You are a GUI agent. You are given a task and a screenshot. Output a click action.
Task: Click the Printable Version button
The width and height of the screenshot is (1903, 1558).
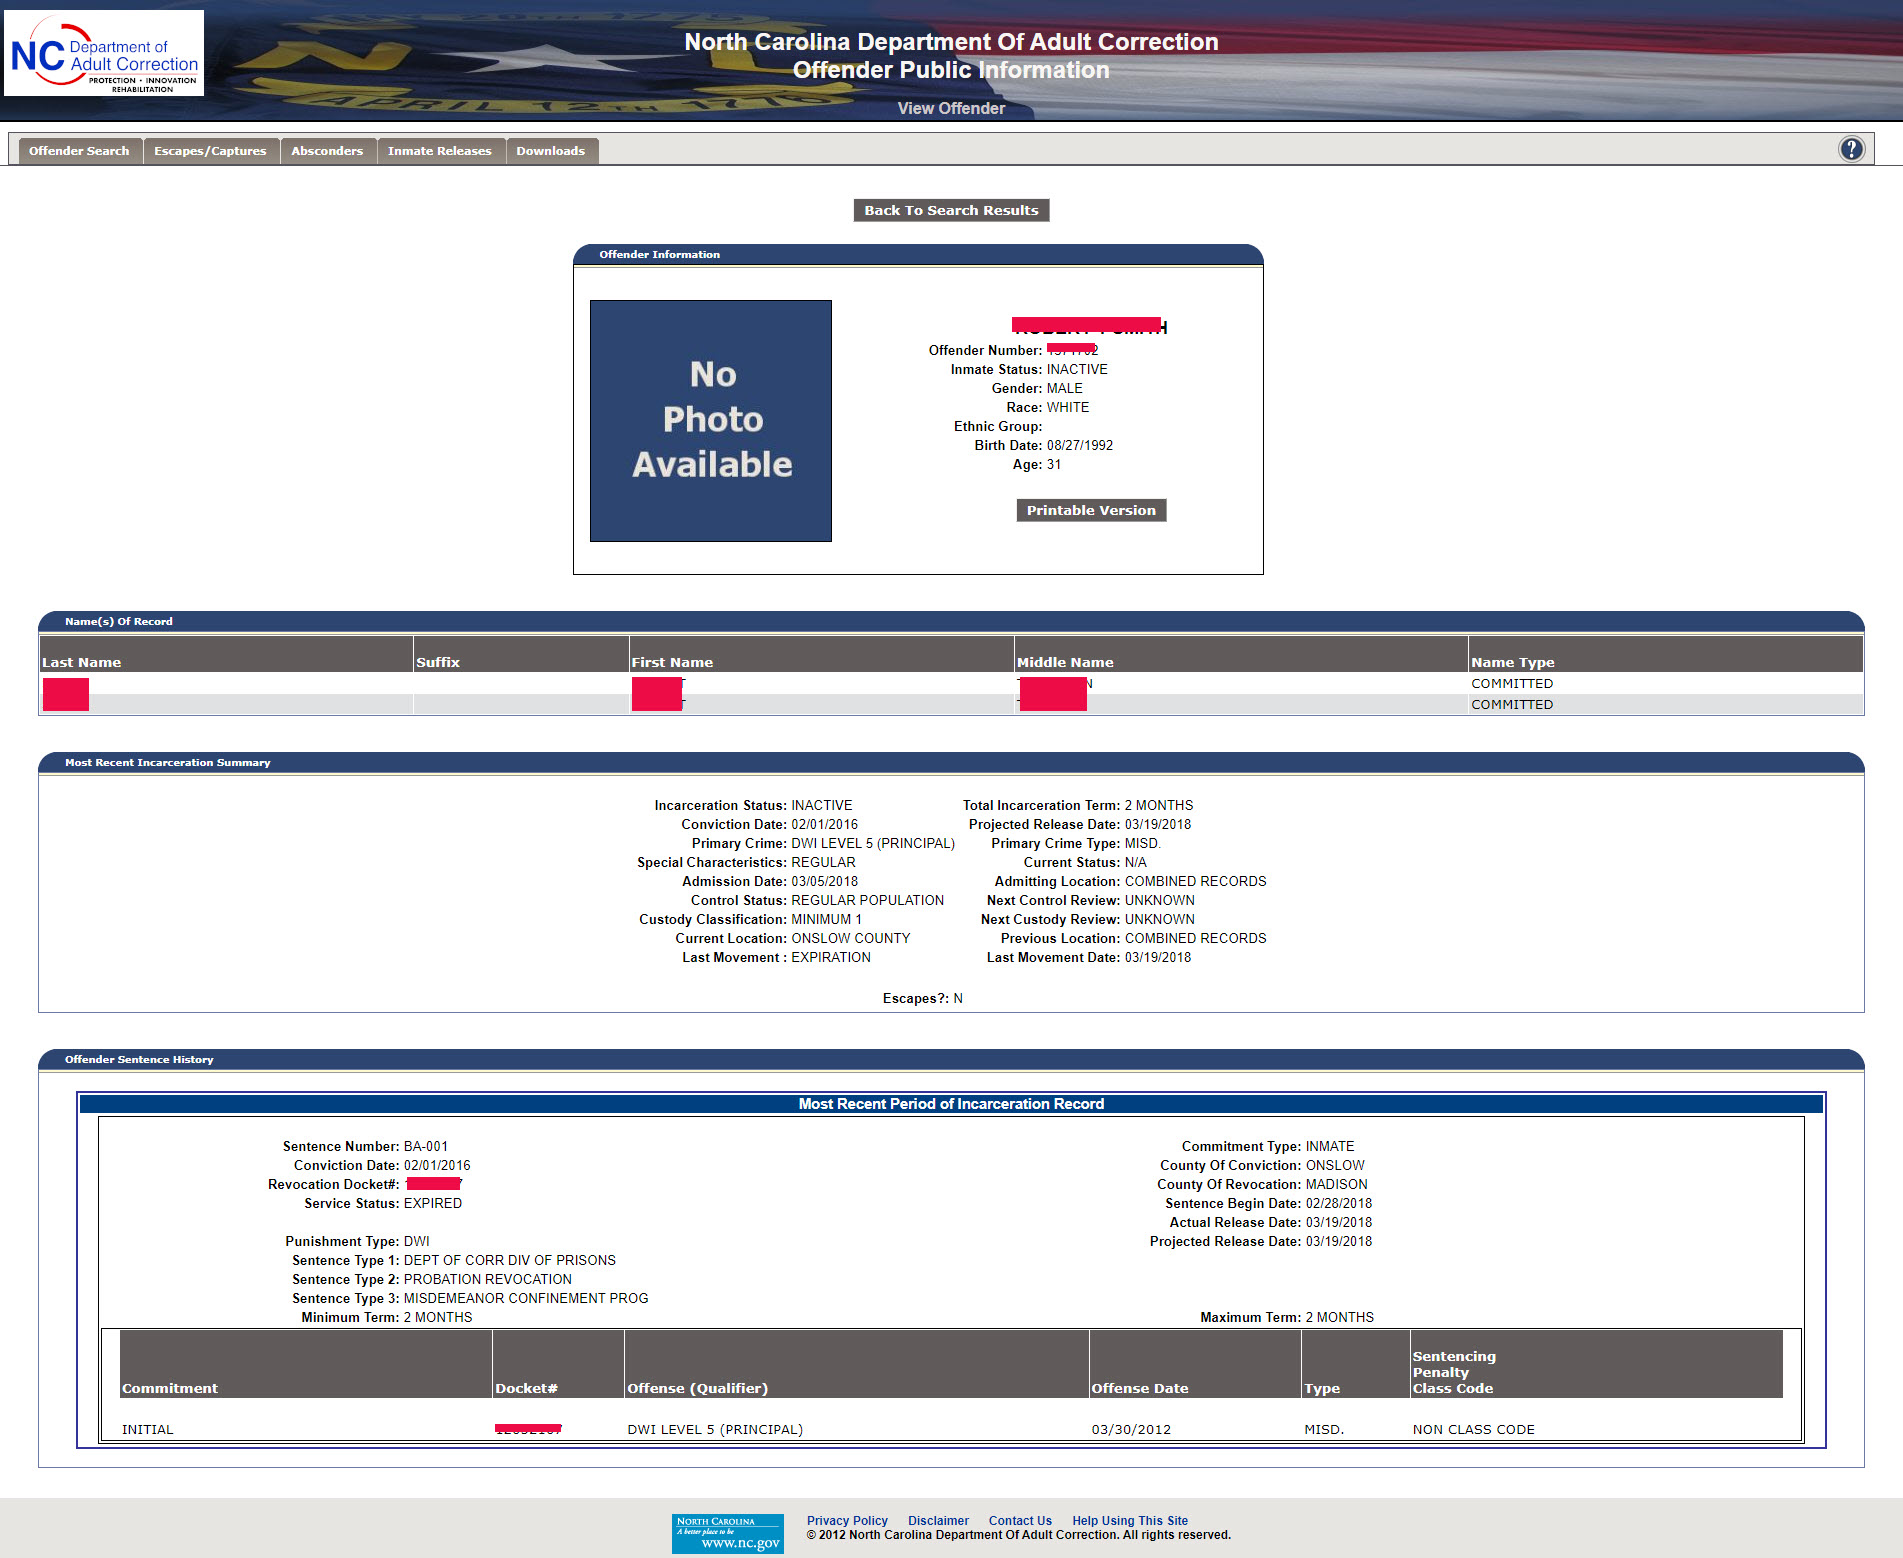point(1090,510)
